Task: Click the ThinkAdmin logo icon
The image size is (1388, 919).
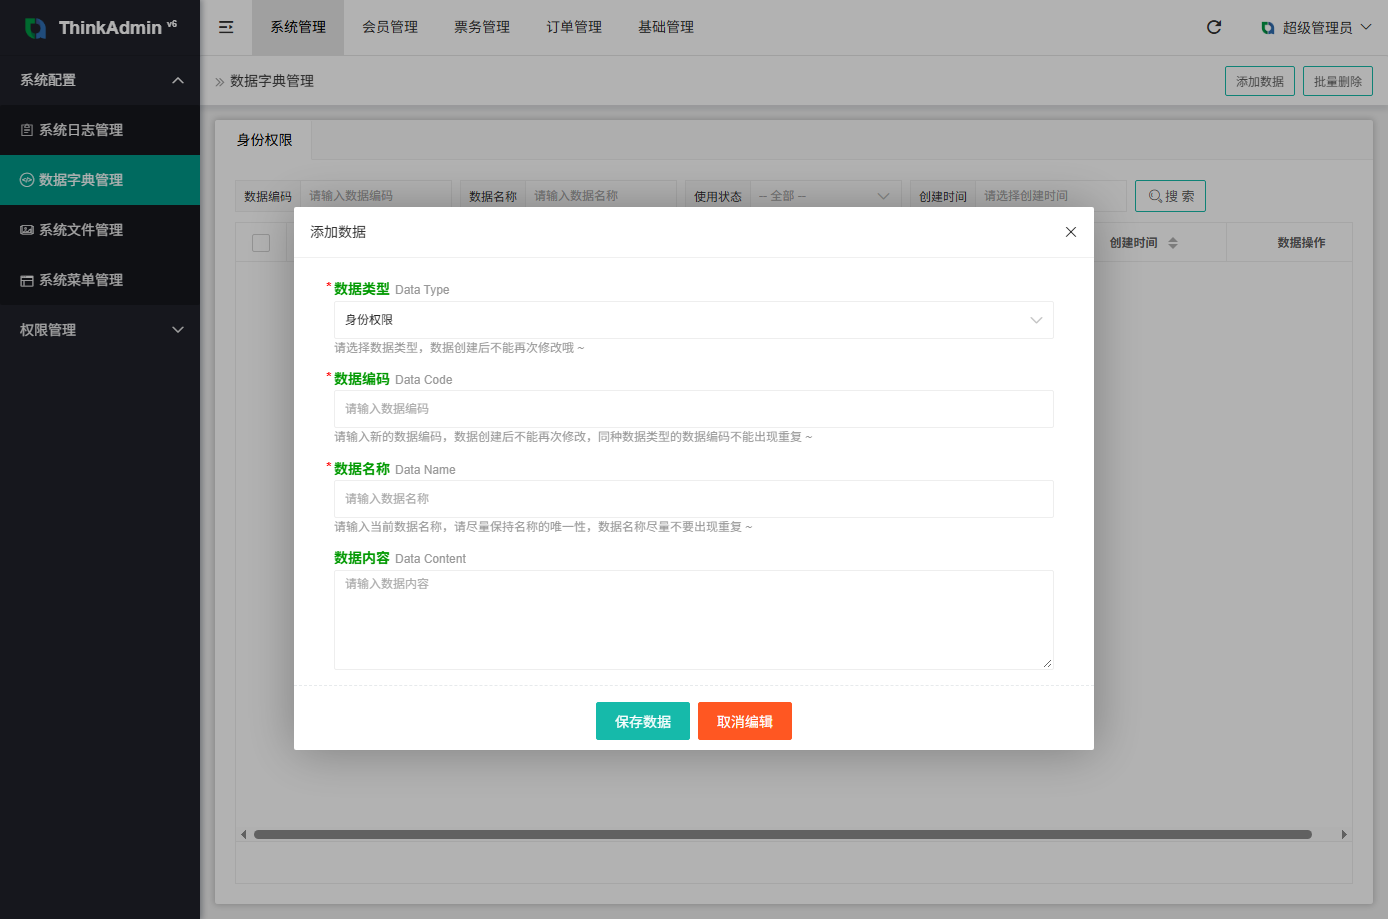Action: point(35,28)
